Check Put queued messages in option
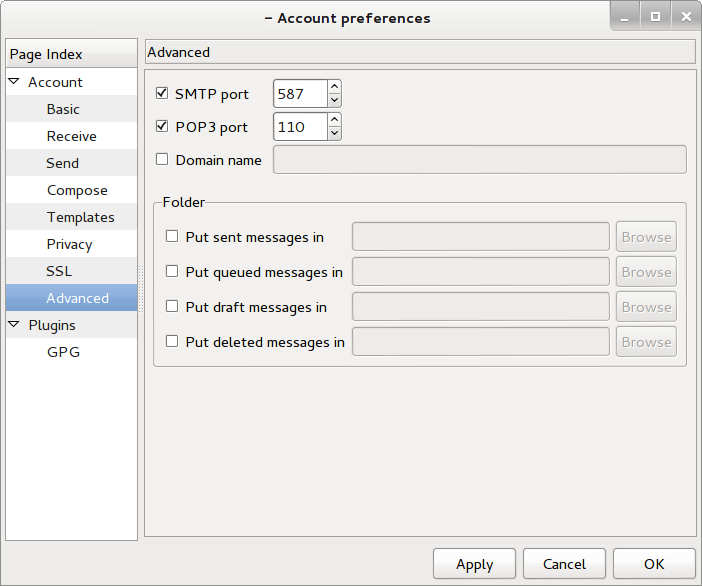Screen dimensions: 702x586 [x=172, y=271]
